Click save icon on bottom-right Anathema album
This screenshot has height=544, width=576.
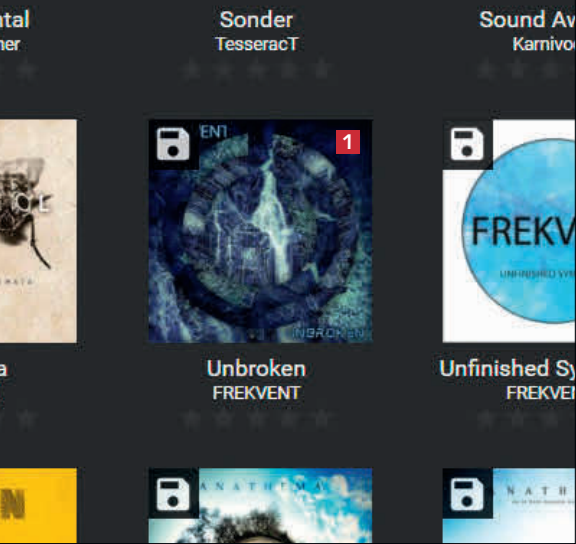467,494
